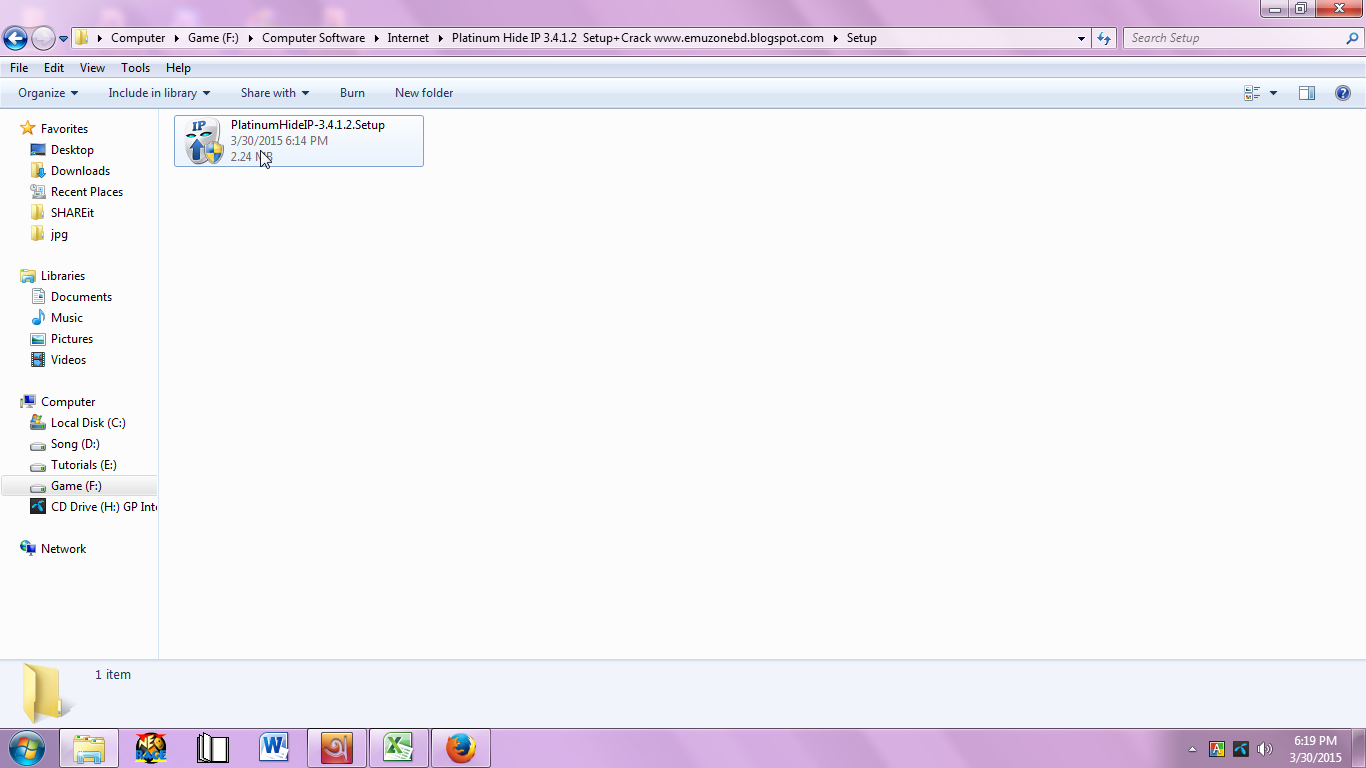Go to Internet folder in the breadcrumb
The image size is (1366, 768).
point(408,38)
